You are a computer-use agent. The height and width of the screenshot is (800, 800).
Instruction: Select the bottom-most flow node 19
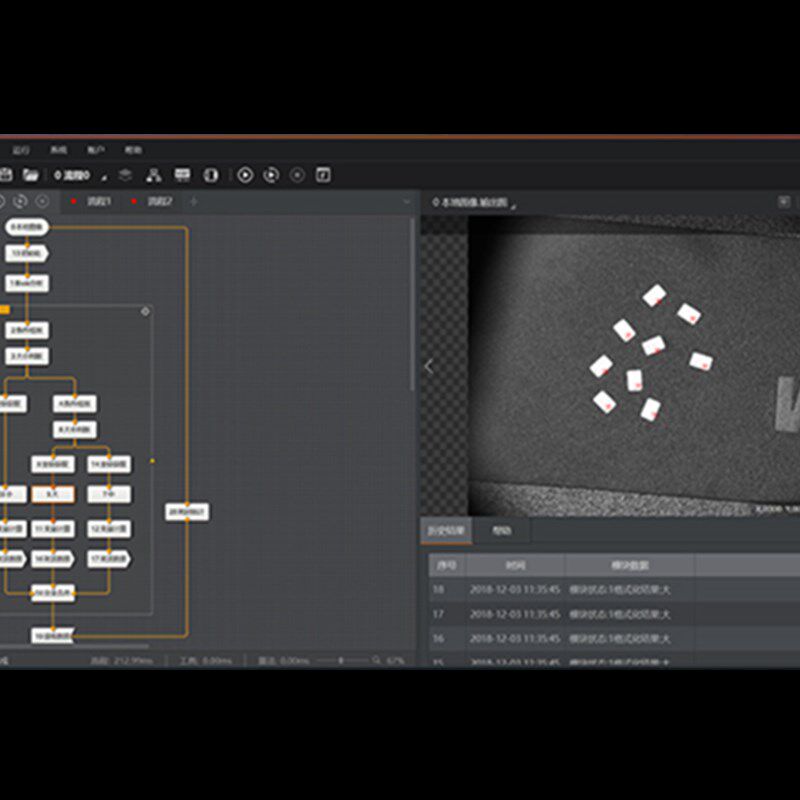[53, 636]
